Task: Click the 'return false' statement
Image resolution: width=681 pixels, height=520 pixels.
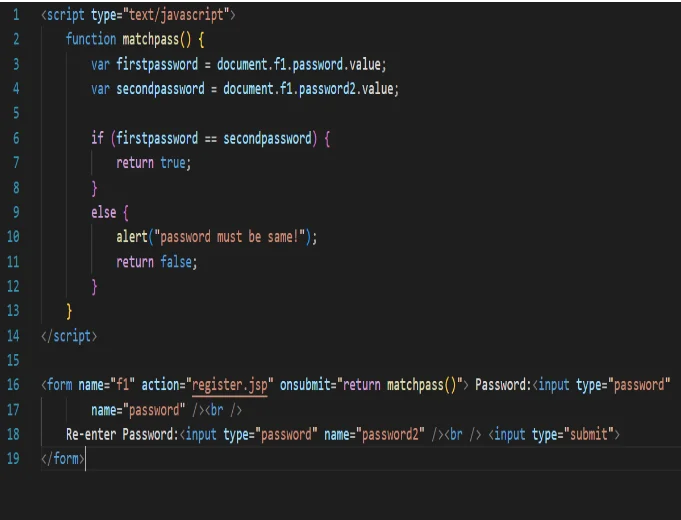Action: (x=156, y=262)
